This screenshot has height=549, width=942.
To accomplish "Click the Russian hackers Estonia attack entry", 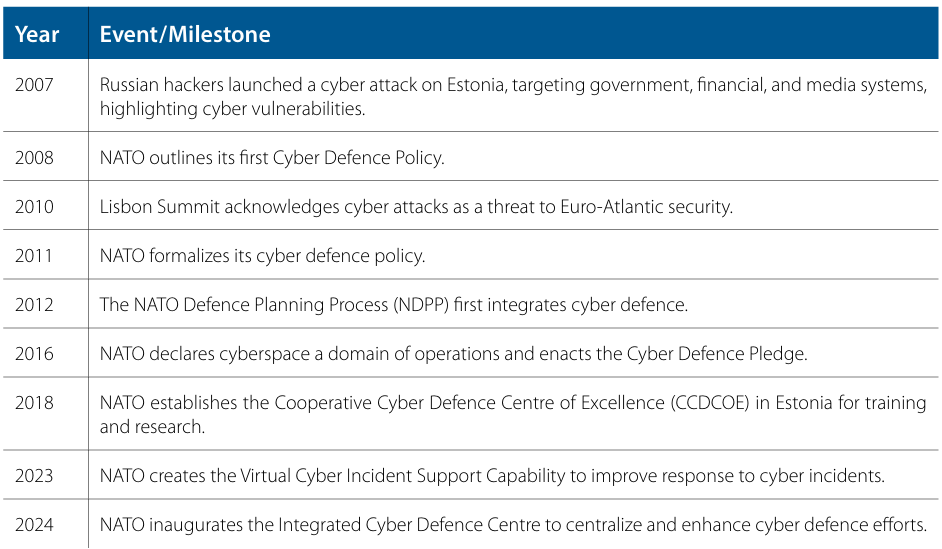I will click(513, 96).
